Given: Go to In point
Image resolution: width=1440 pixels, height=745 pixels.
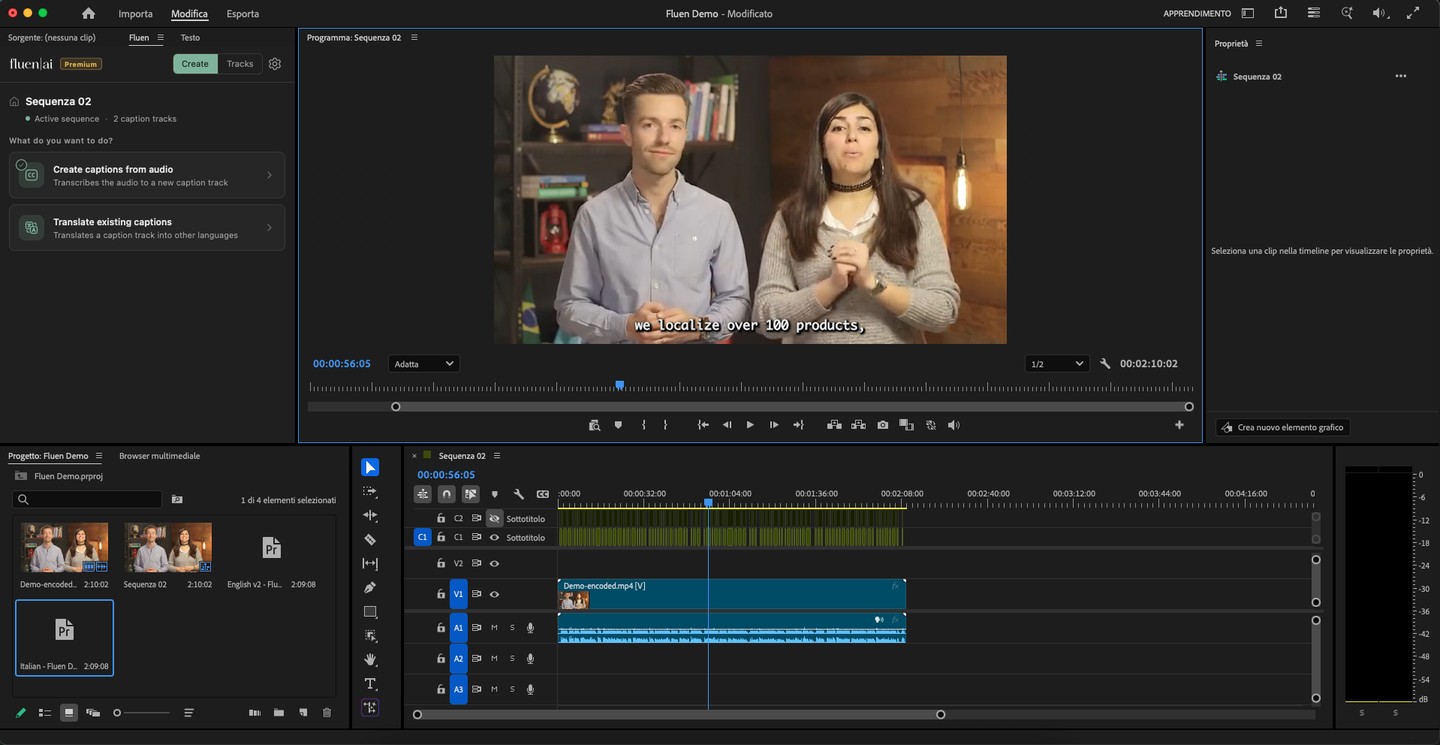Looking at the screenshot, I should point(703,425).
